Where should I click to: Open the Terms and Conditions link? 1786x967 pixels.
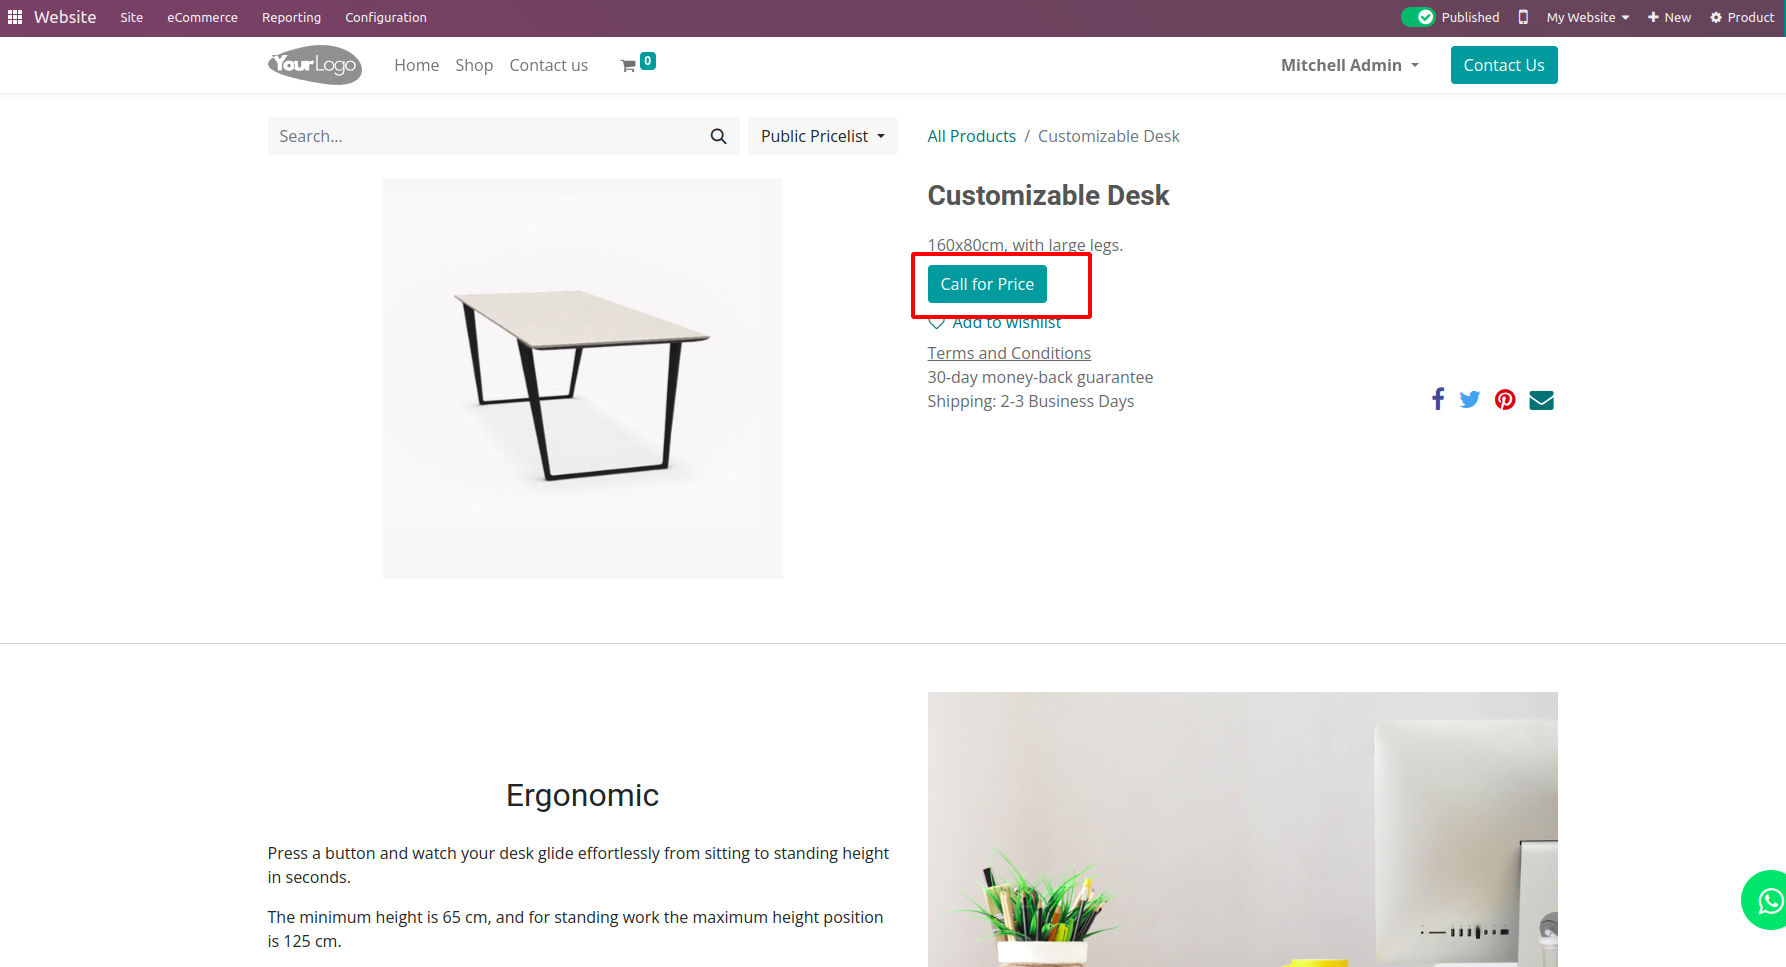(x=1008, y=353)
